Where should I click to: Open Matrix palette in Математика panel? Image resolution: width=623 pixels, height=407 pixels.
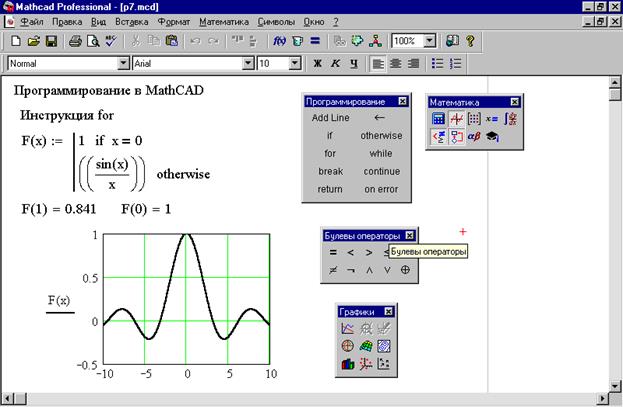tap(474, 118)
